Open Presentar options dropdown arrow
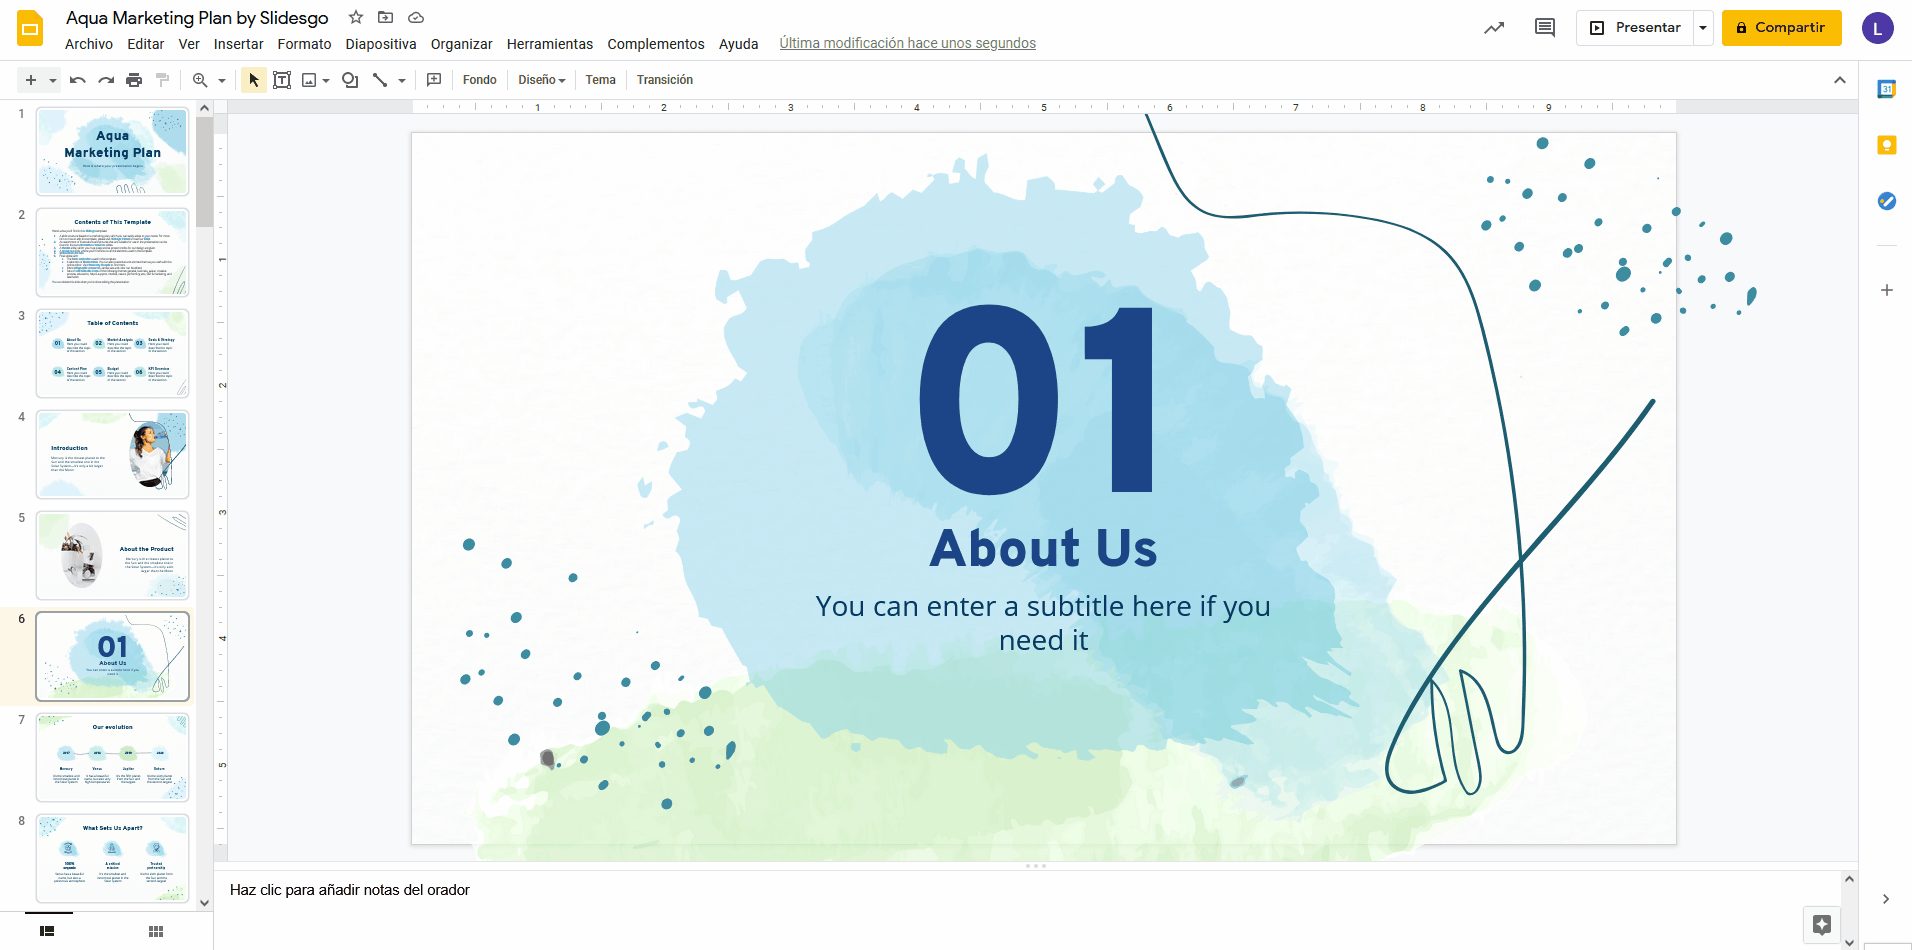Viewport: 1912px width, 950px height. tap(1703, 28)
